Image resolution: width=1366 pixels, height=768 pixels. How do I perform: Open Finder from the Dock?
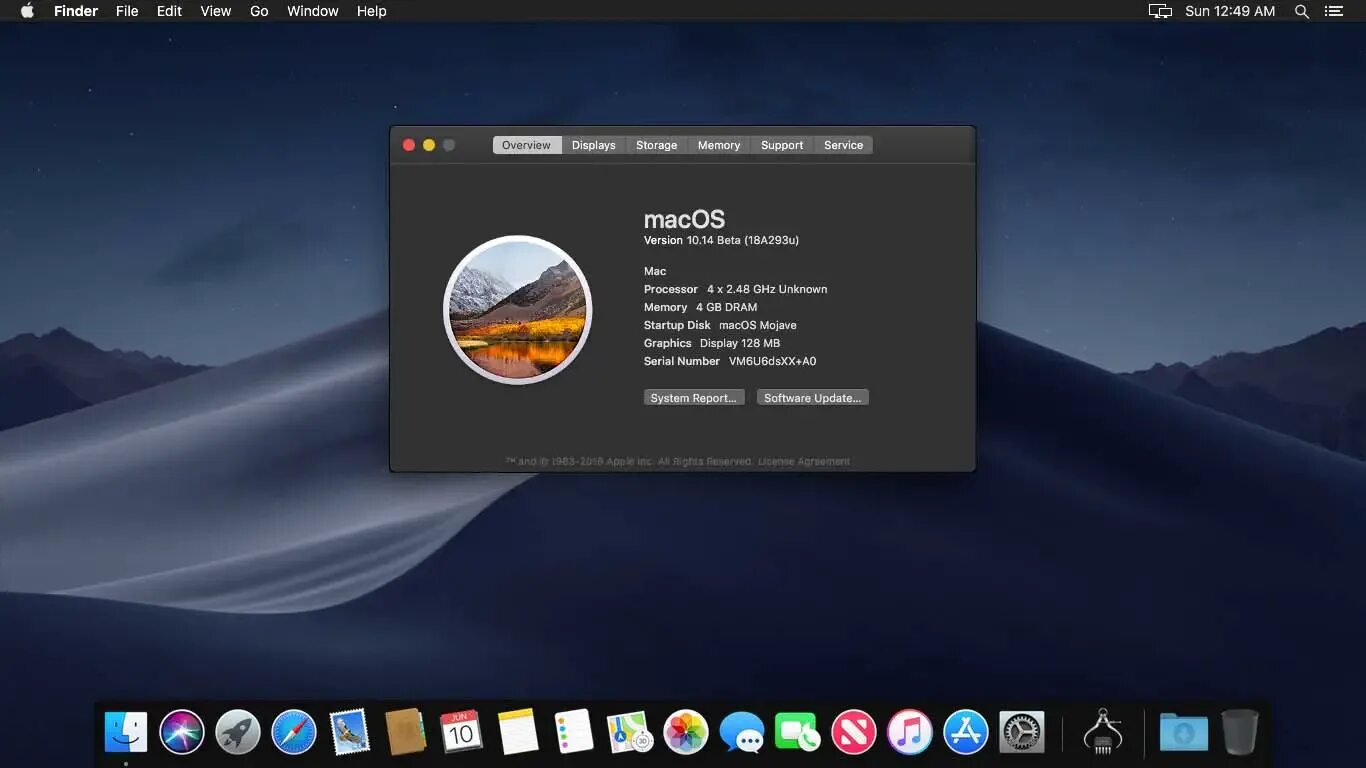[126, 732]
